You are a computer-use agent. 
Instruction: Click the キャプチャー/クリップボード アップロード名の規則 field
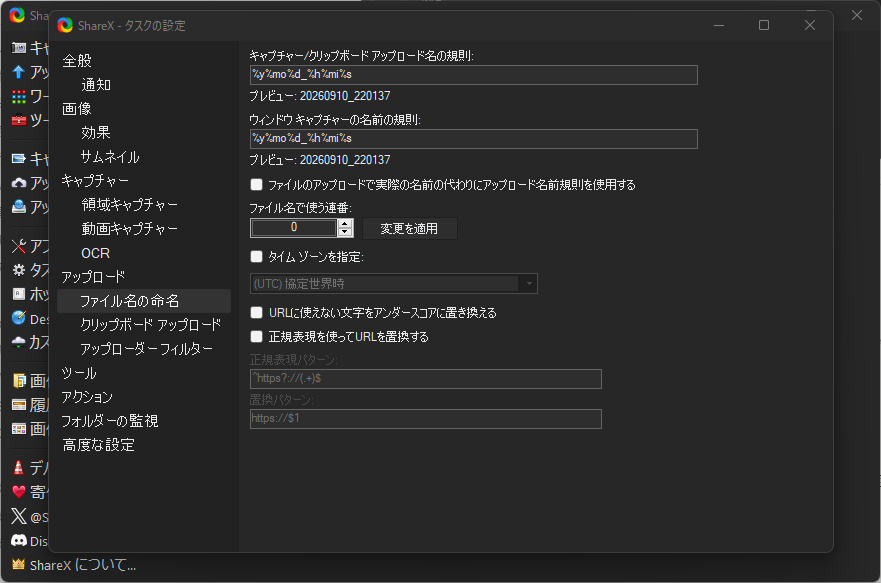pos(474,75)
